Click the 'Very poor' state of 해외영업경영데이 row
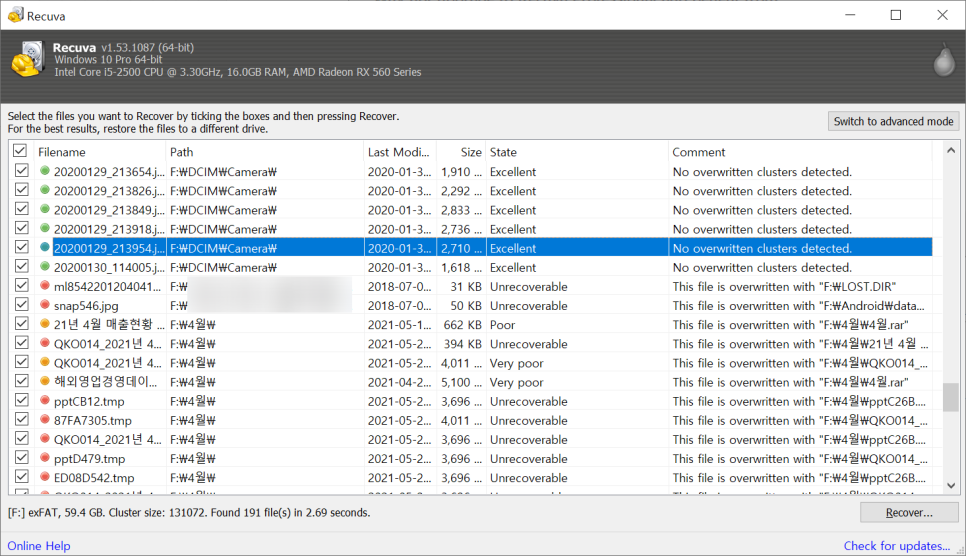This screenshot has height=556, width=966. (x=516, y=382)
